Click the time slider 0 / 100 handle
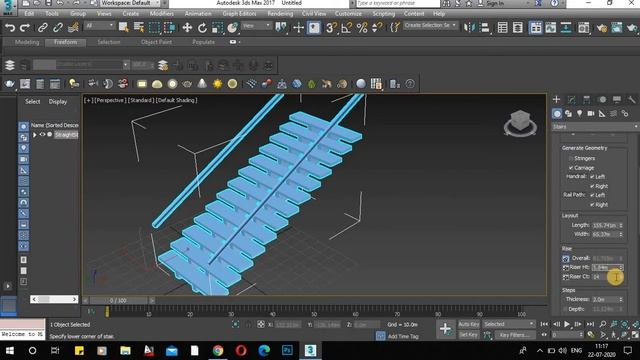 click(x=118, y=300)
